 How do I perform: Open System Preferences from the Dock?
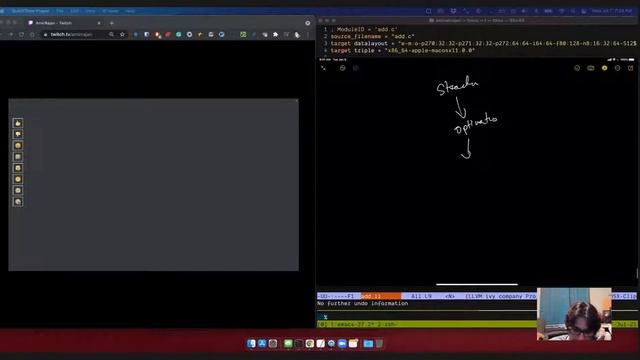pyautogui.click(x=273, y=344)
